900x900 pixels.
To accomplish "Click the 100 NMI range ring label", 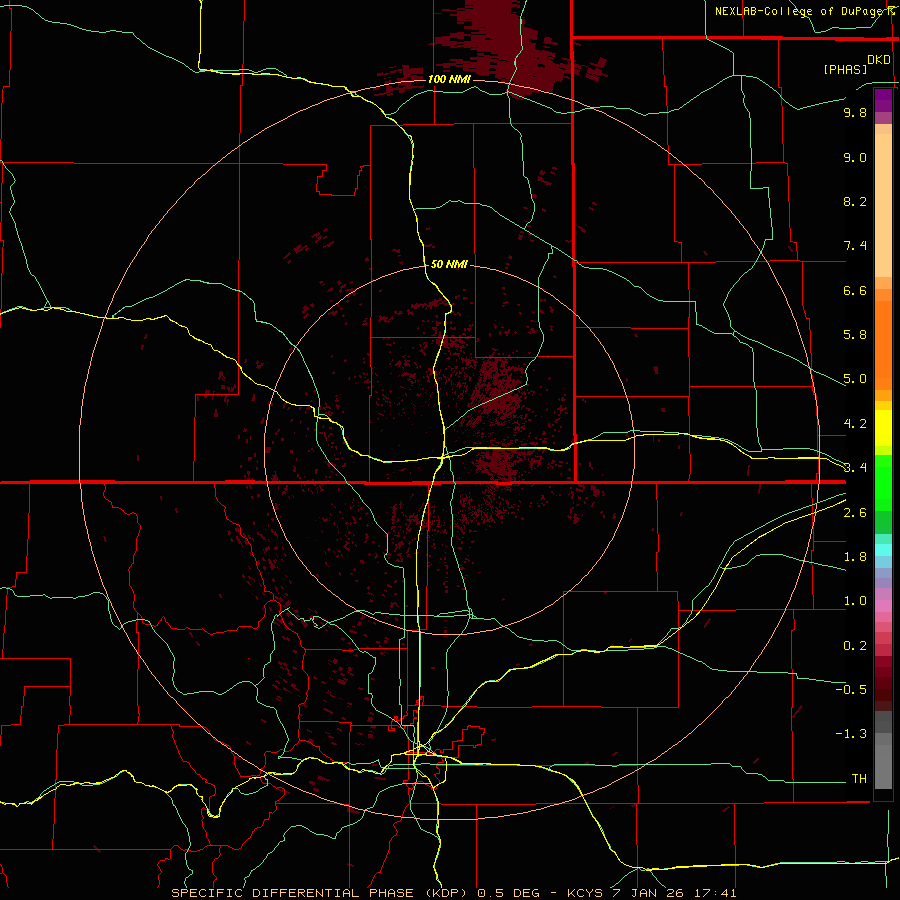I will point(449,79).
